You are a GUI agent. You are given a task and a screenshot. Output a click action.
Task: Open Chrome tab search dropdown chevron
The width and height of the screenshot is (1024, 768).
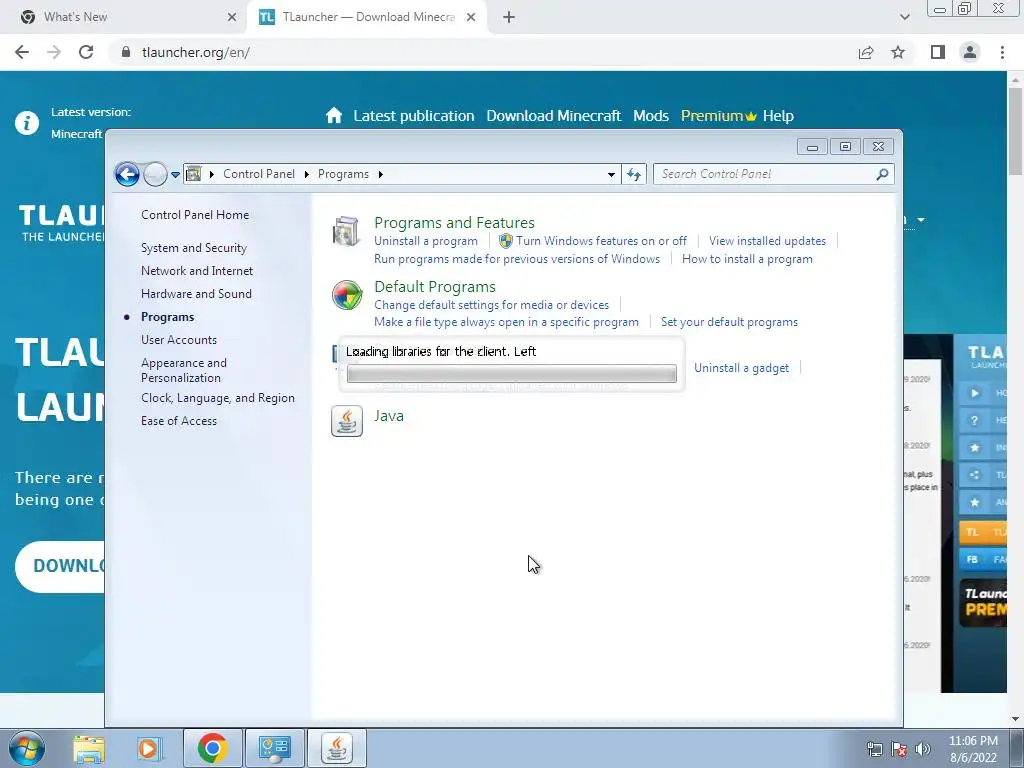click(904, 17)
